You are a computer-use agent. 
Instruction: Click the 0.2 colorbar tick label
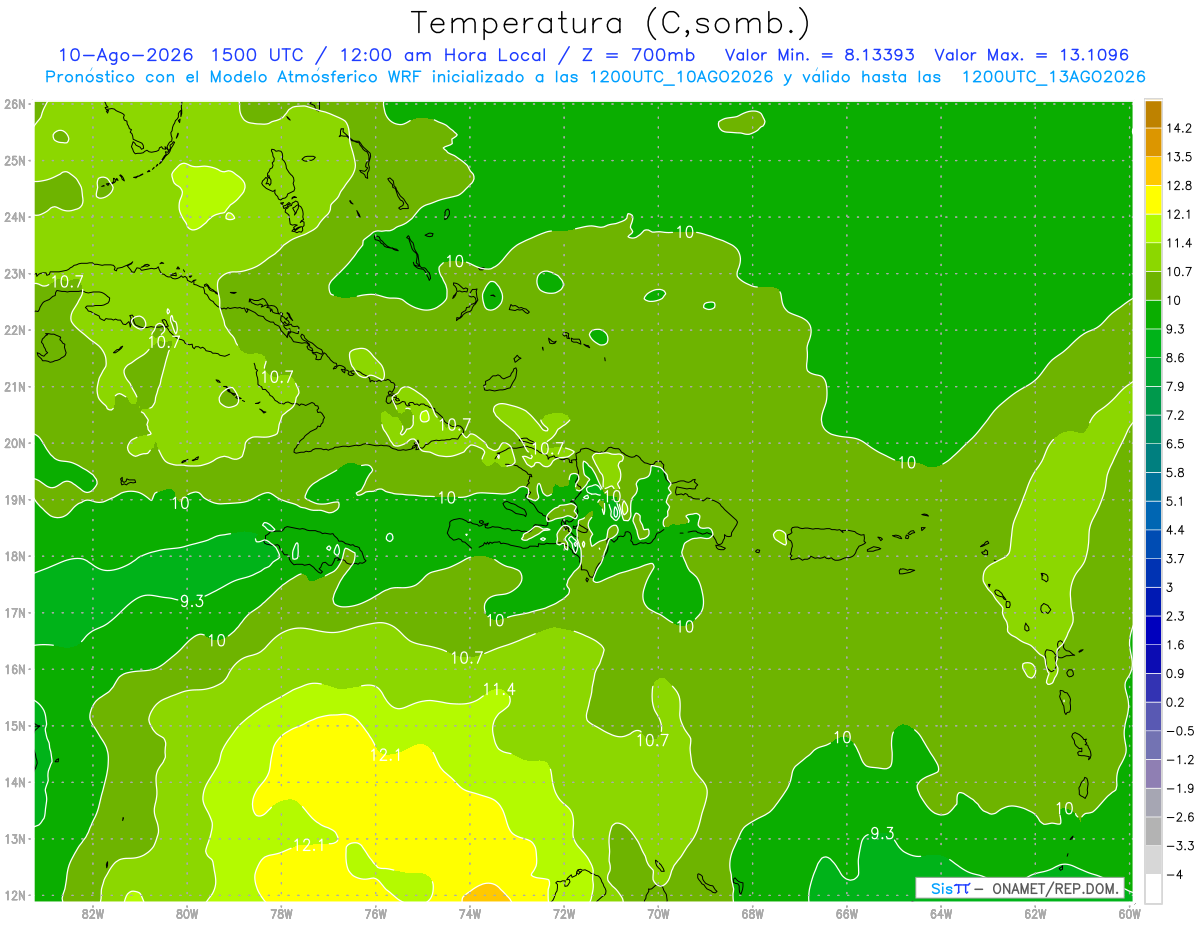1176,701
